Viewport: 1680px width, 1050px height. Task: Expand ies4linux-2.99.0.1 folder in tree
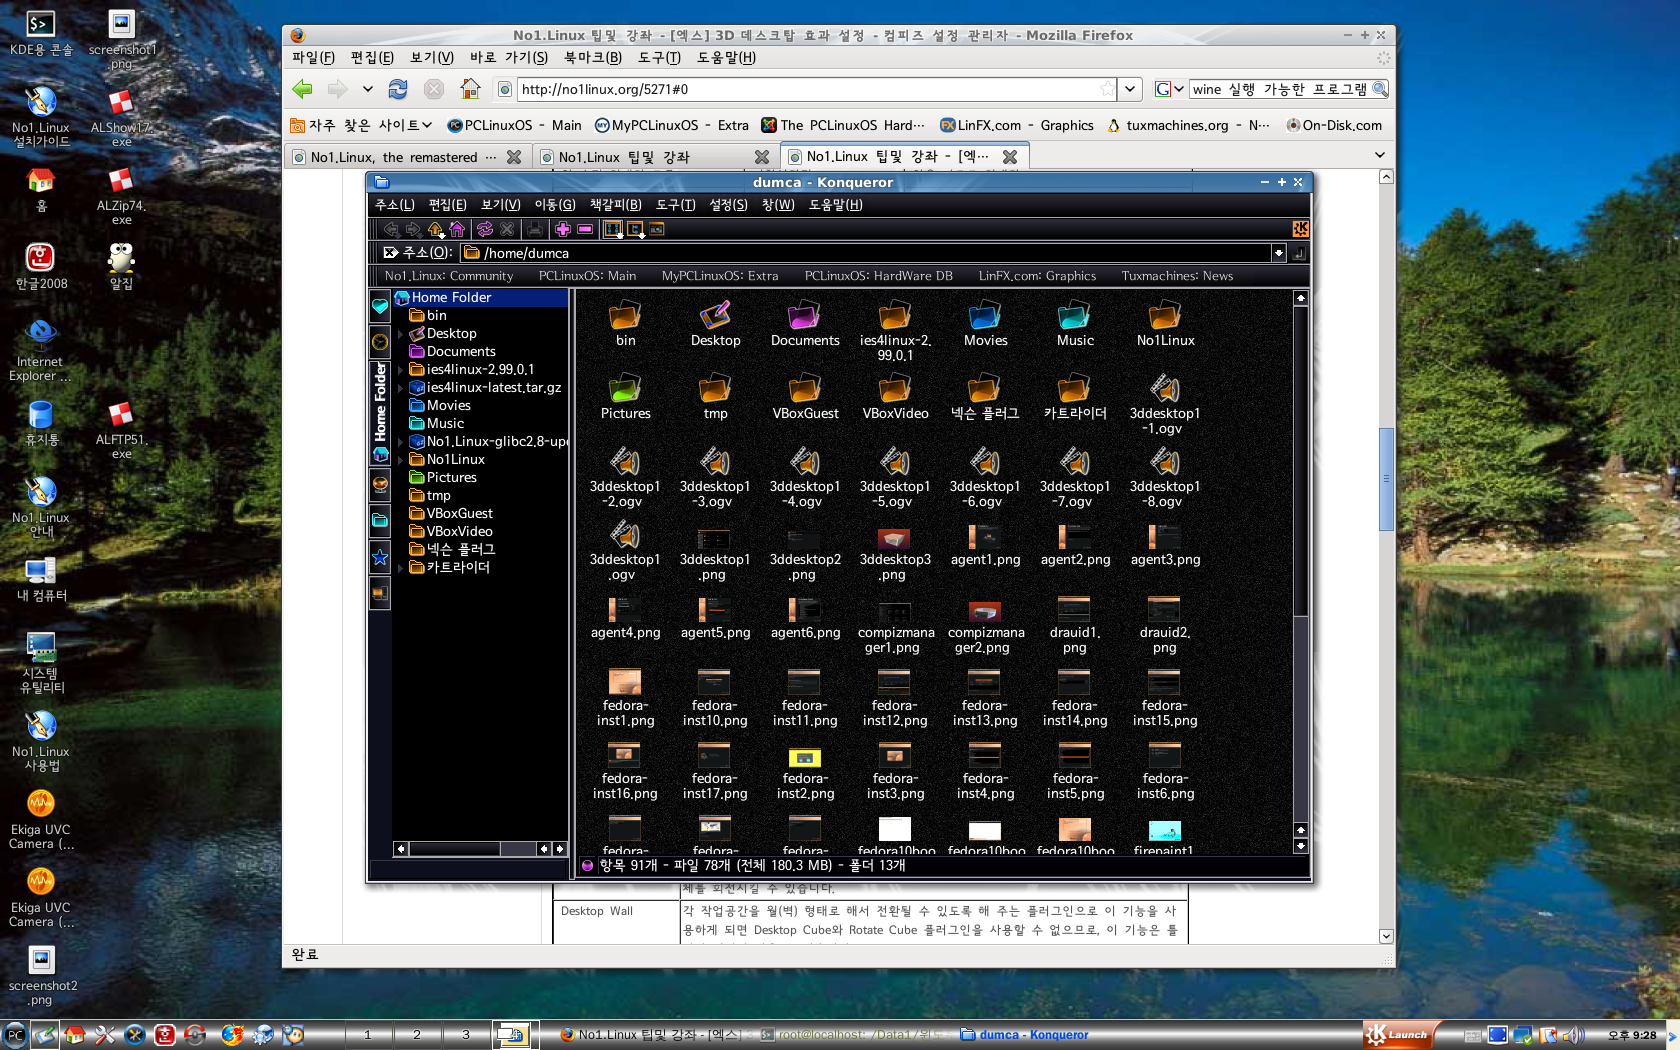pyautogui.click(x=401, y=370)
